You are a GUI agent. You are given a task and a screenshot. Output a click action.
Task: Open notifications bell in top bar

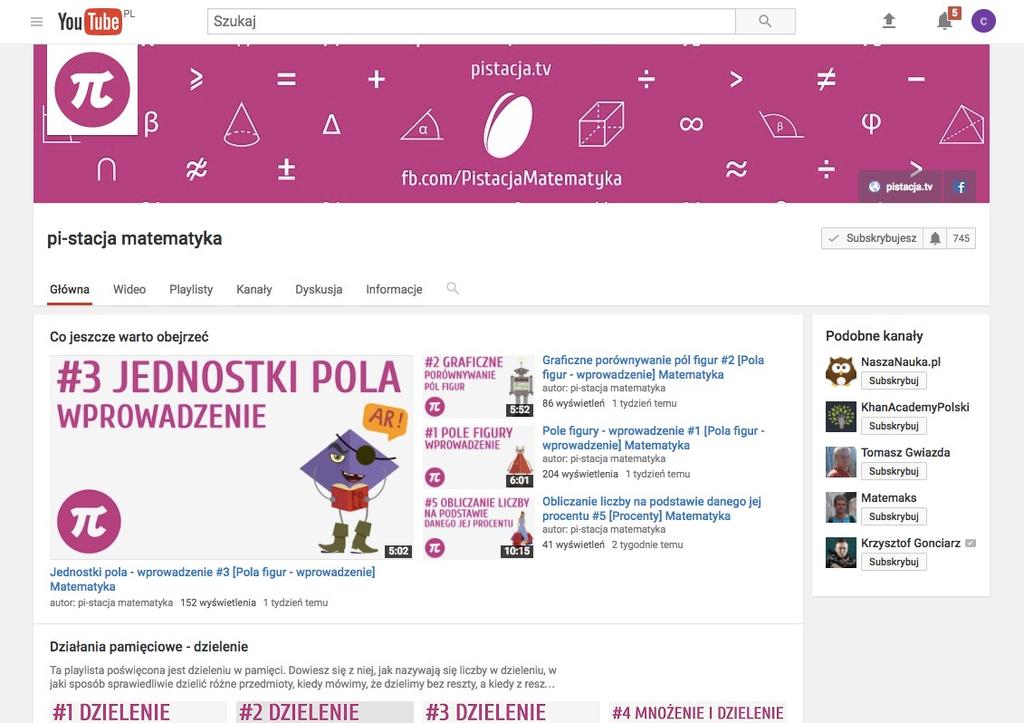coord(944,21)
